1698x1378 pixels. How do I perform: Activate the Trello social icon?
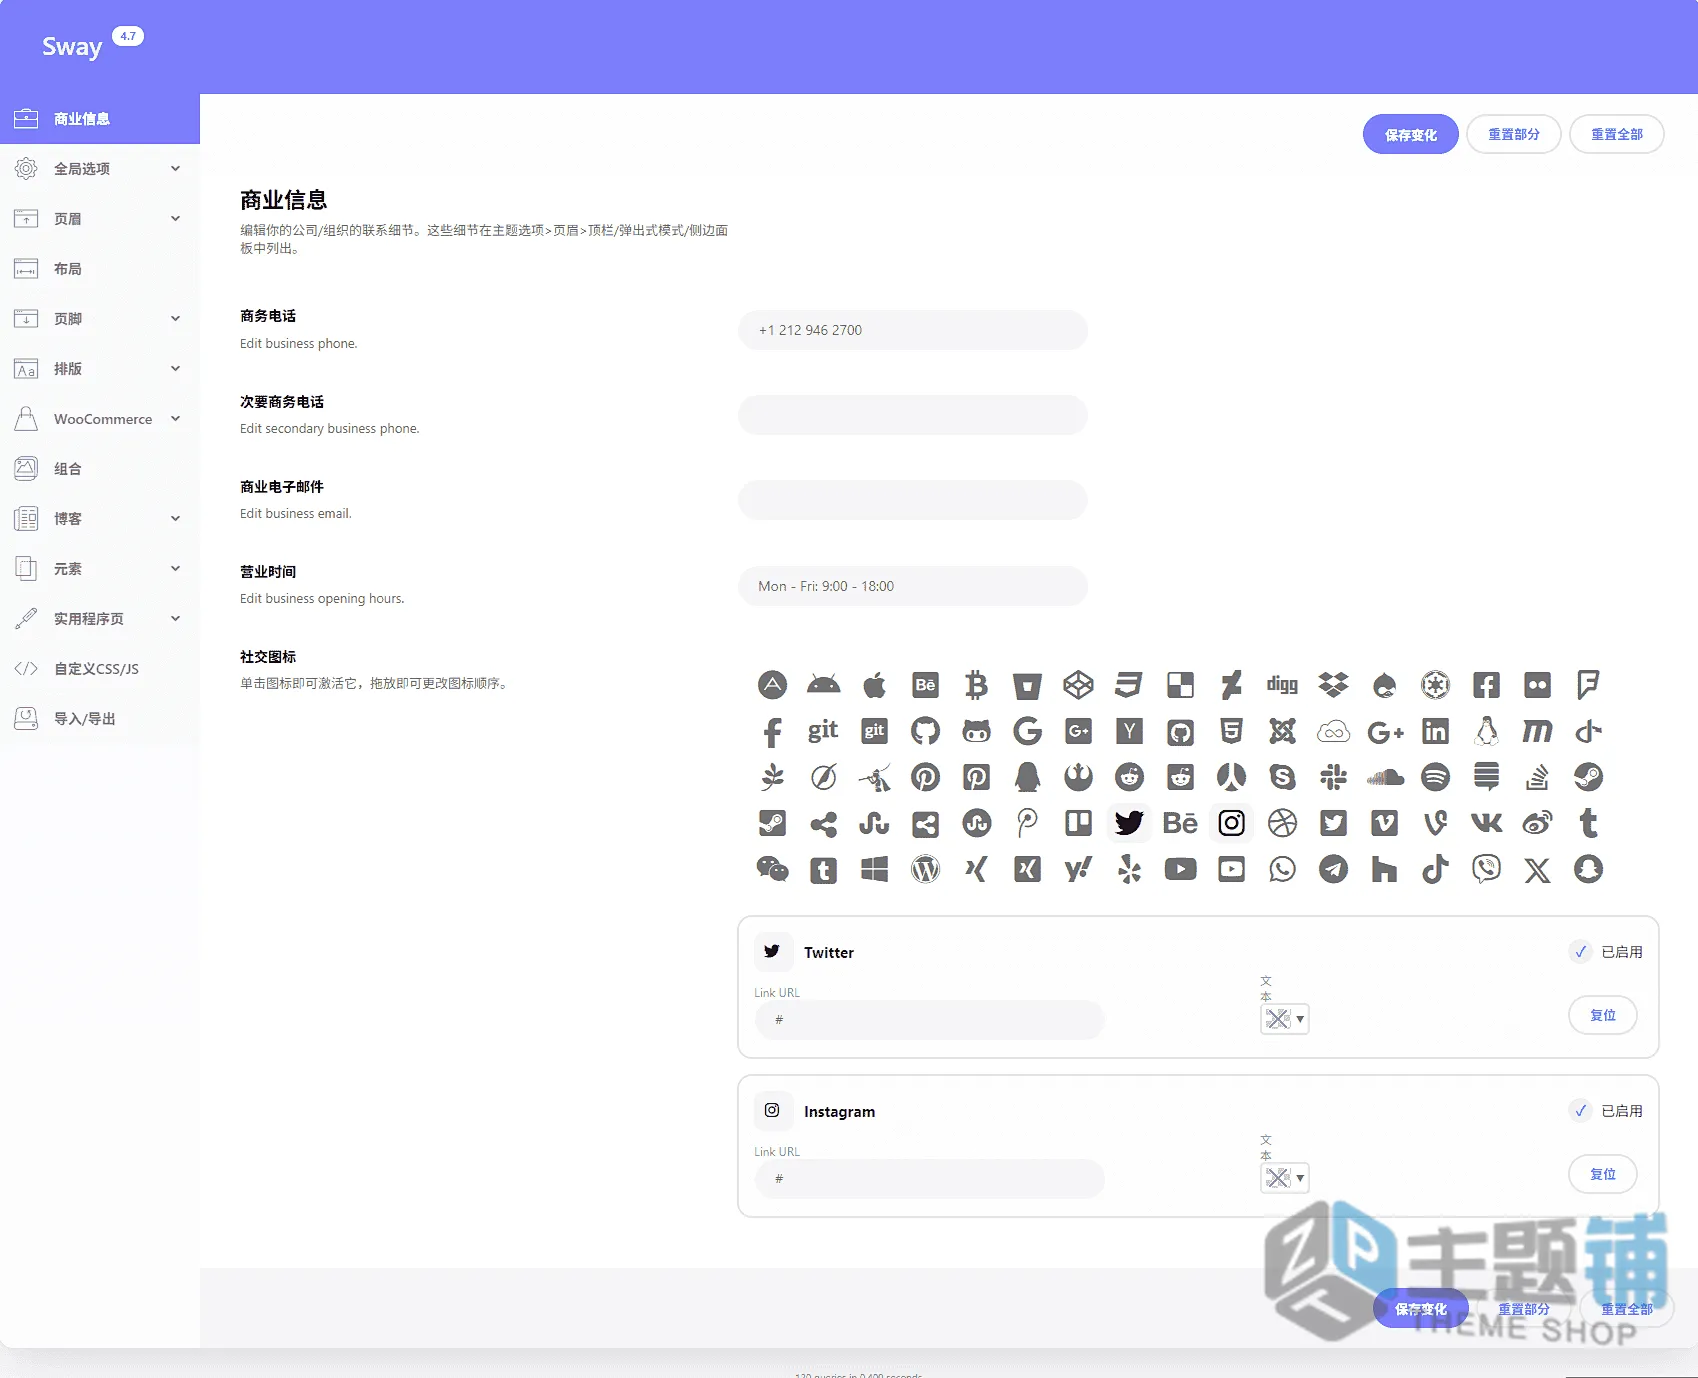click(1078, 823)
